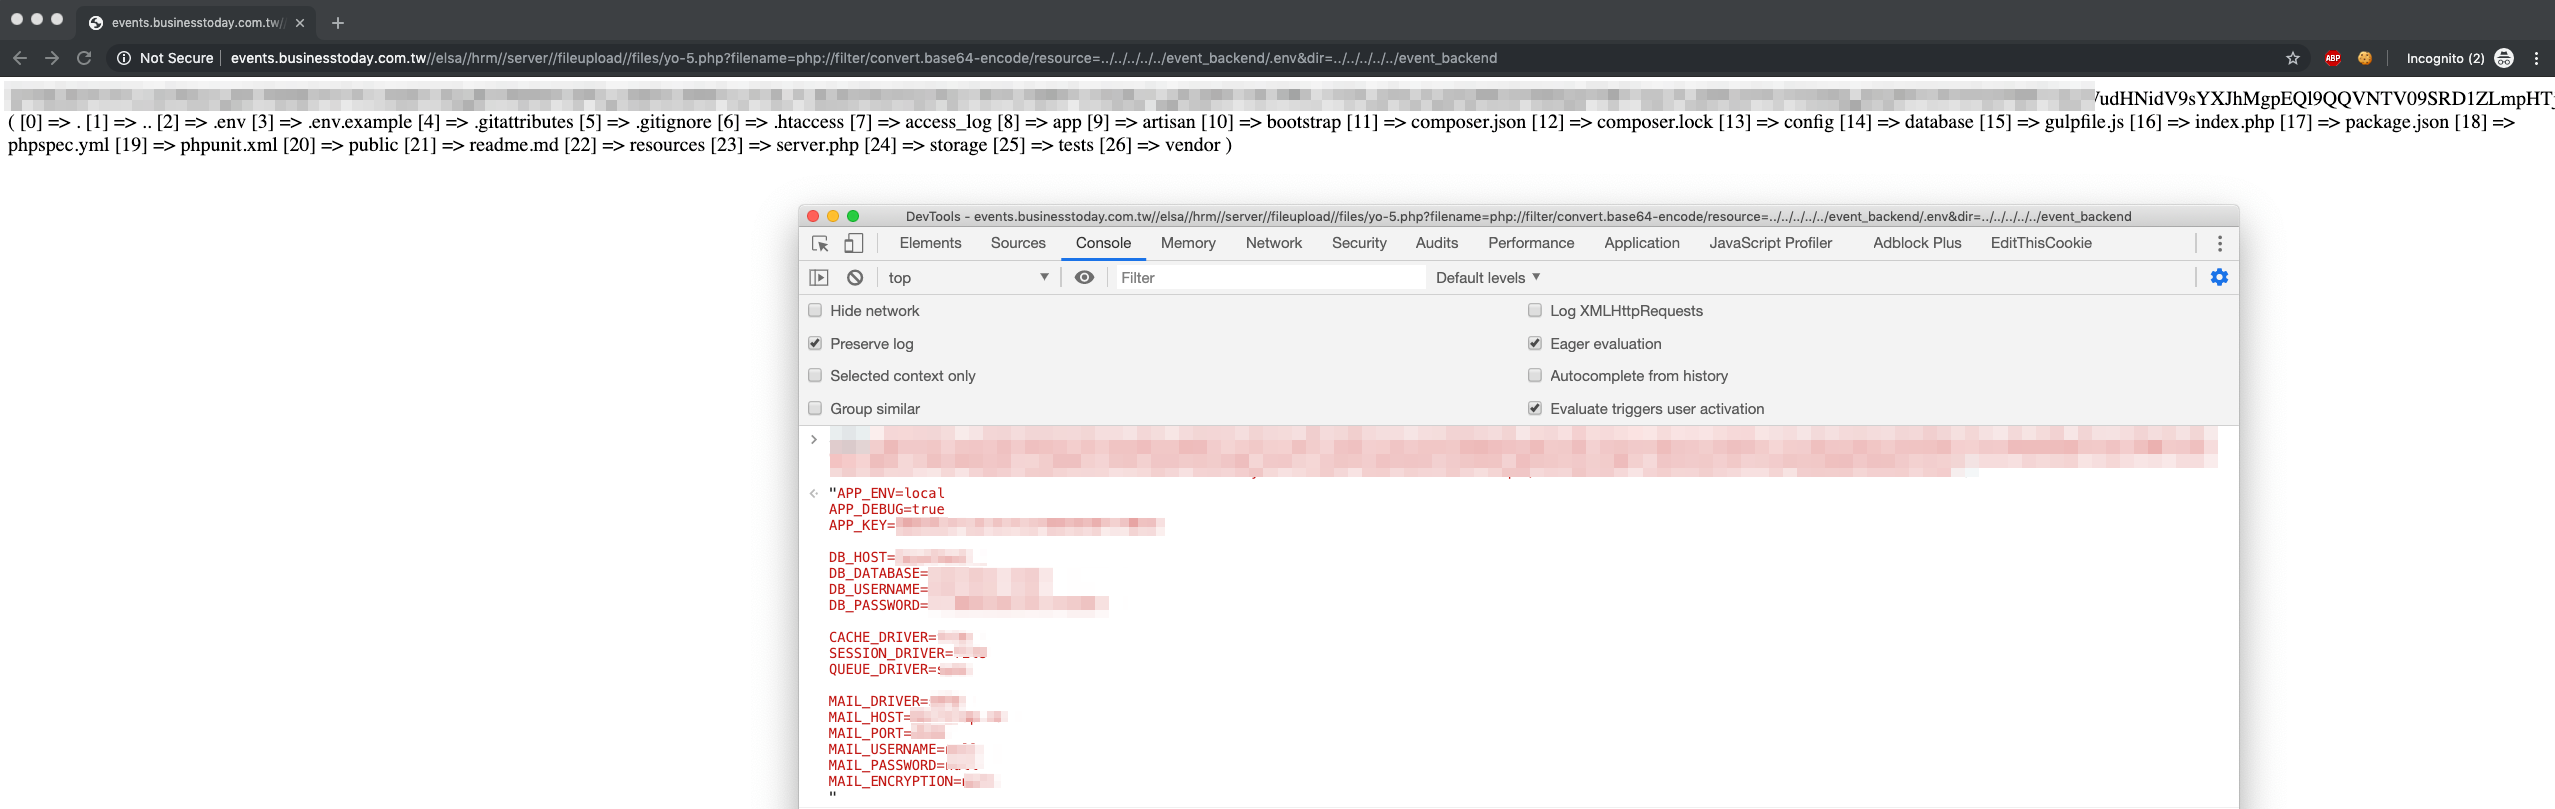Image resolution: width=2555 pixels, height=809 pixels.
Task: Create live expression with eye icon
Action: [x=1084, y=278]
